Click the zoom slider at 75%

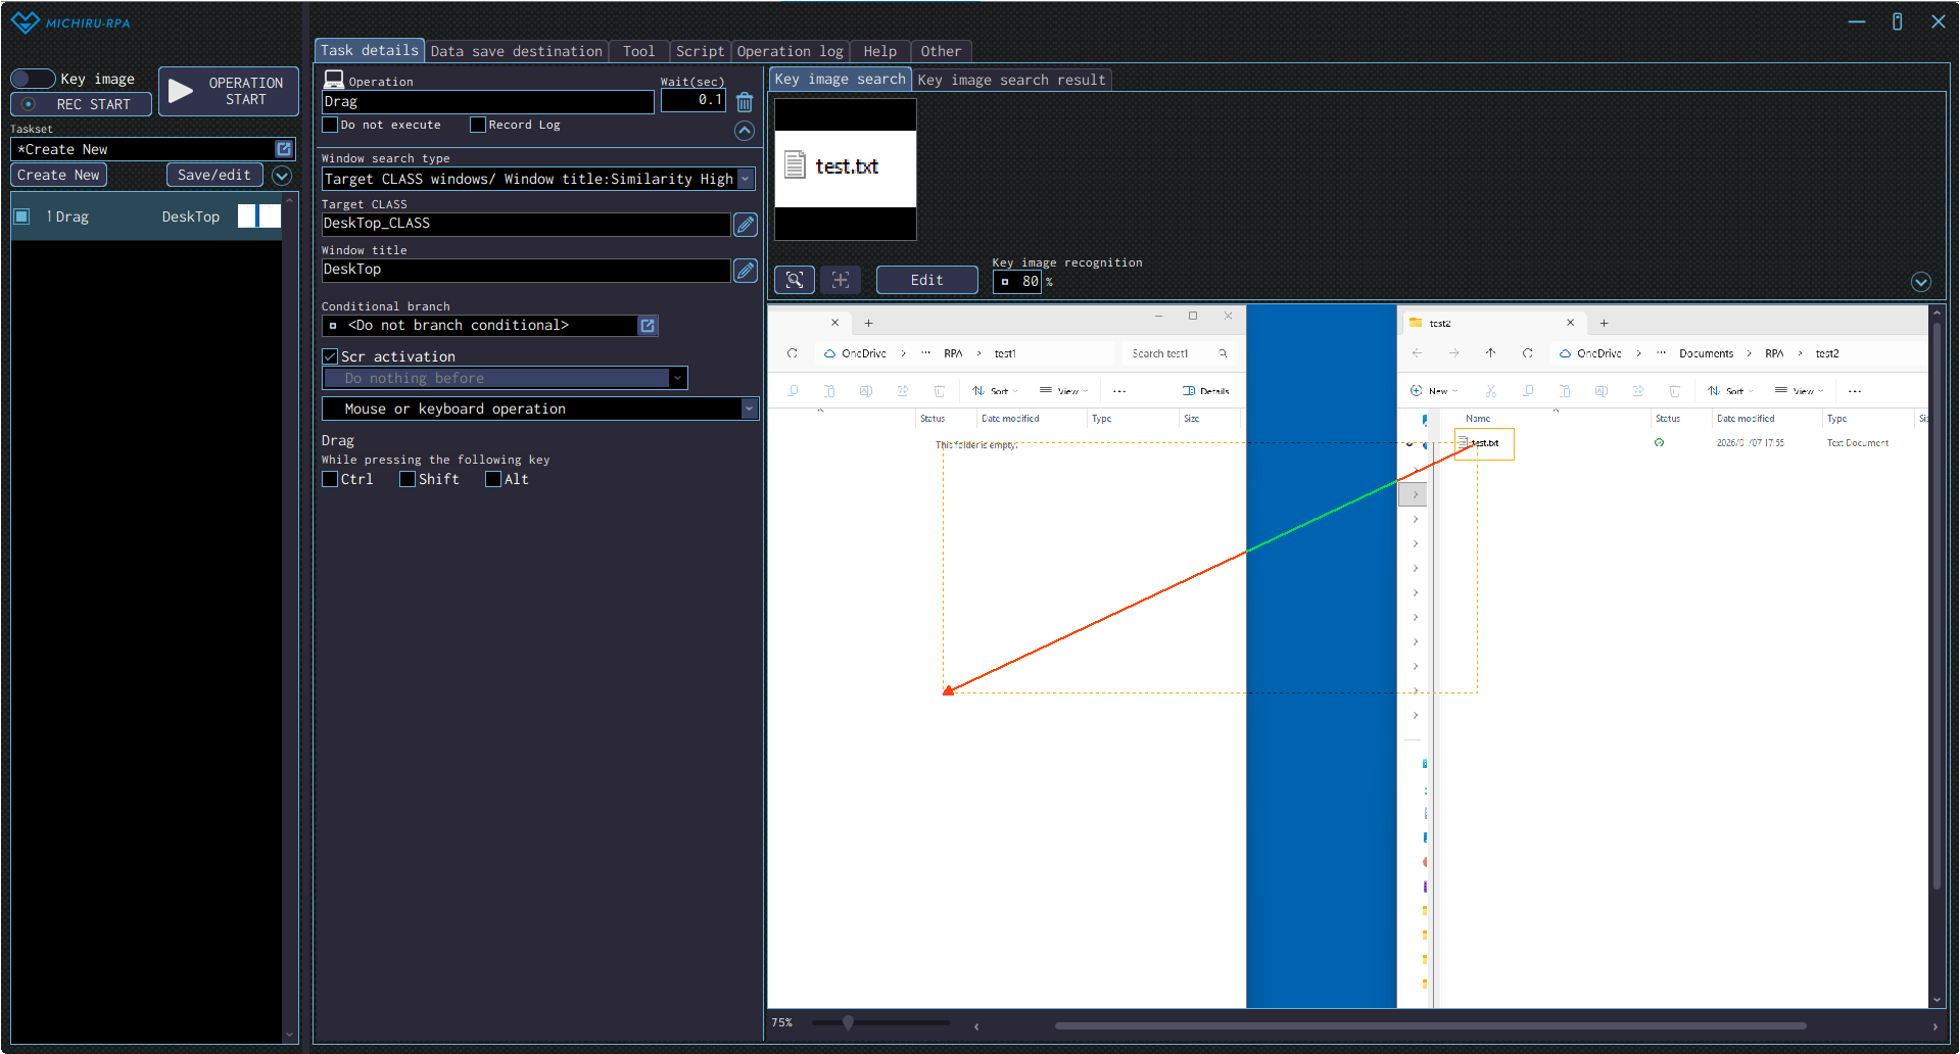click(x=848, y=1023)
